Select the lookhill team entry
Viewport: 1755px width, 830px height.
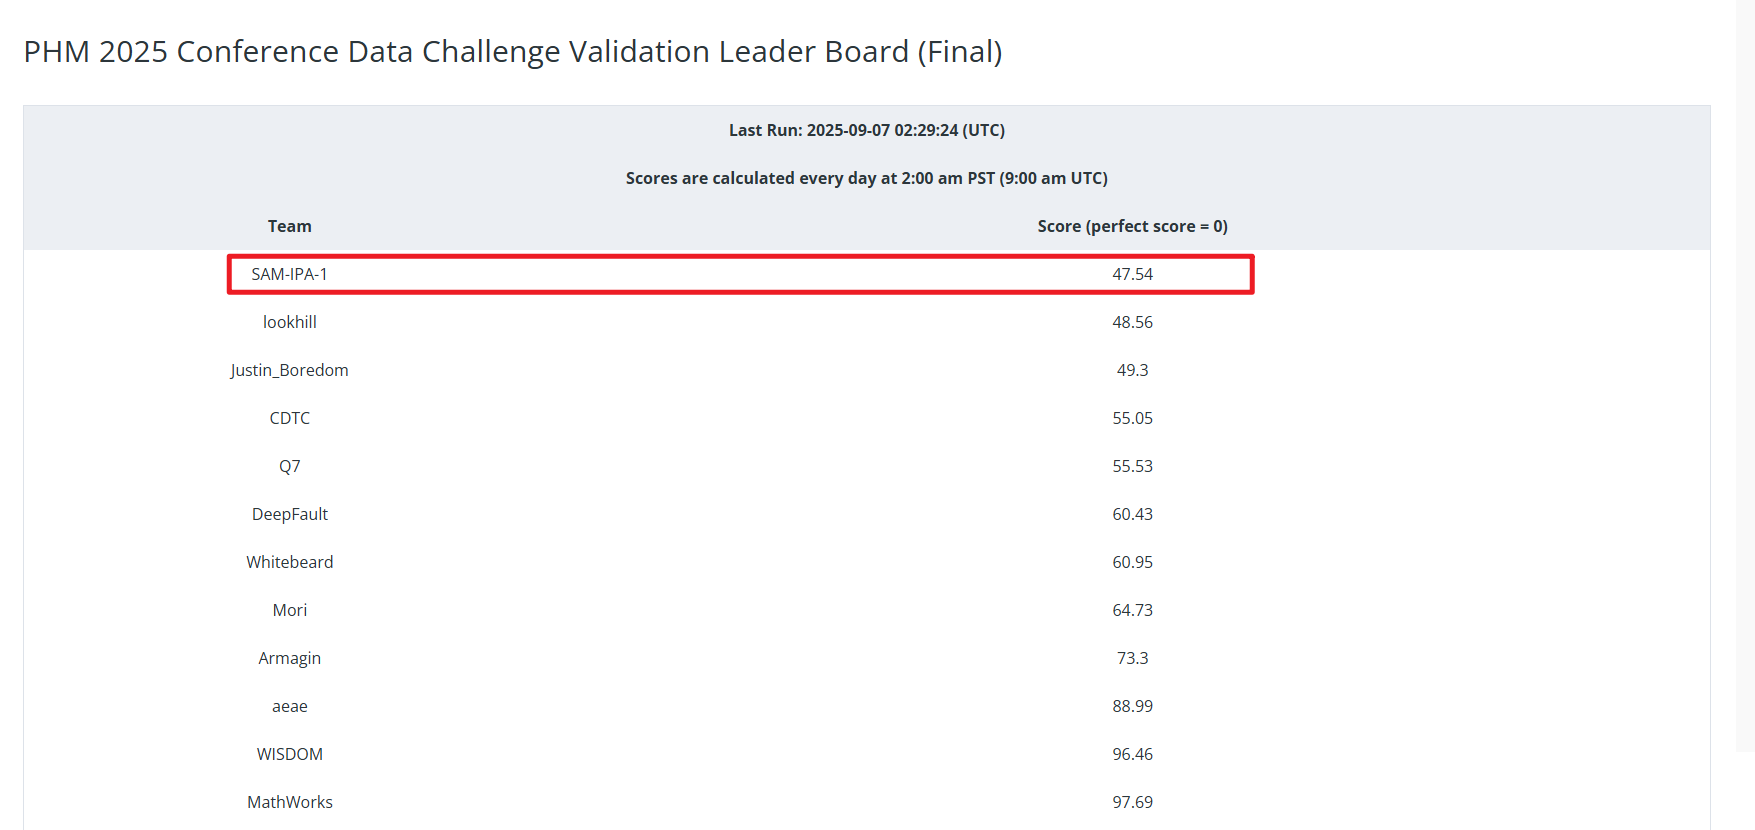289,322
